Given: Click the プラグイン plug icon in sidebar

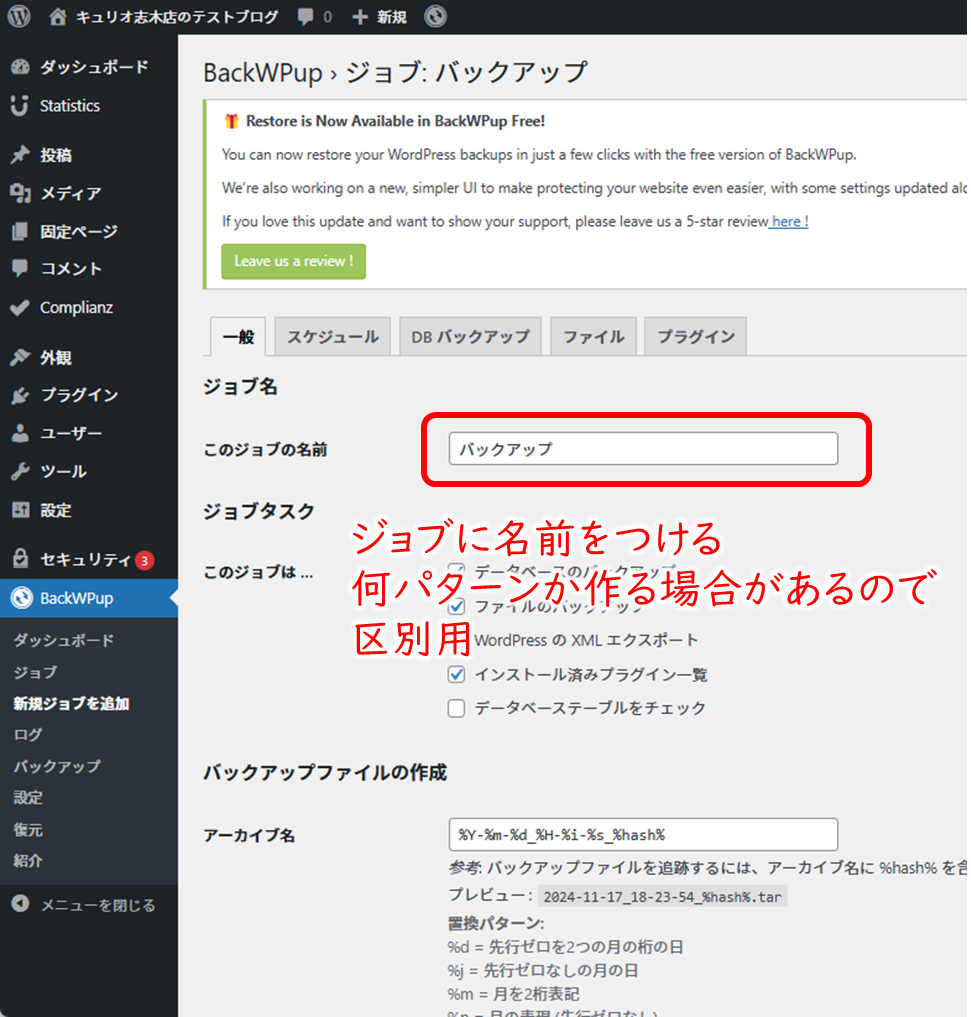Looking at the screenshot, I should 21,395.
